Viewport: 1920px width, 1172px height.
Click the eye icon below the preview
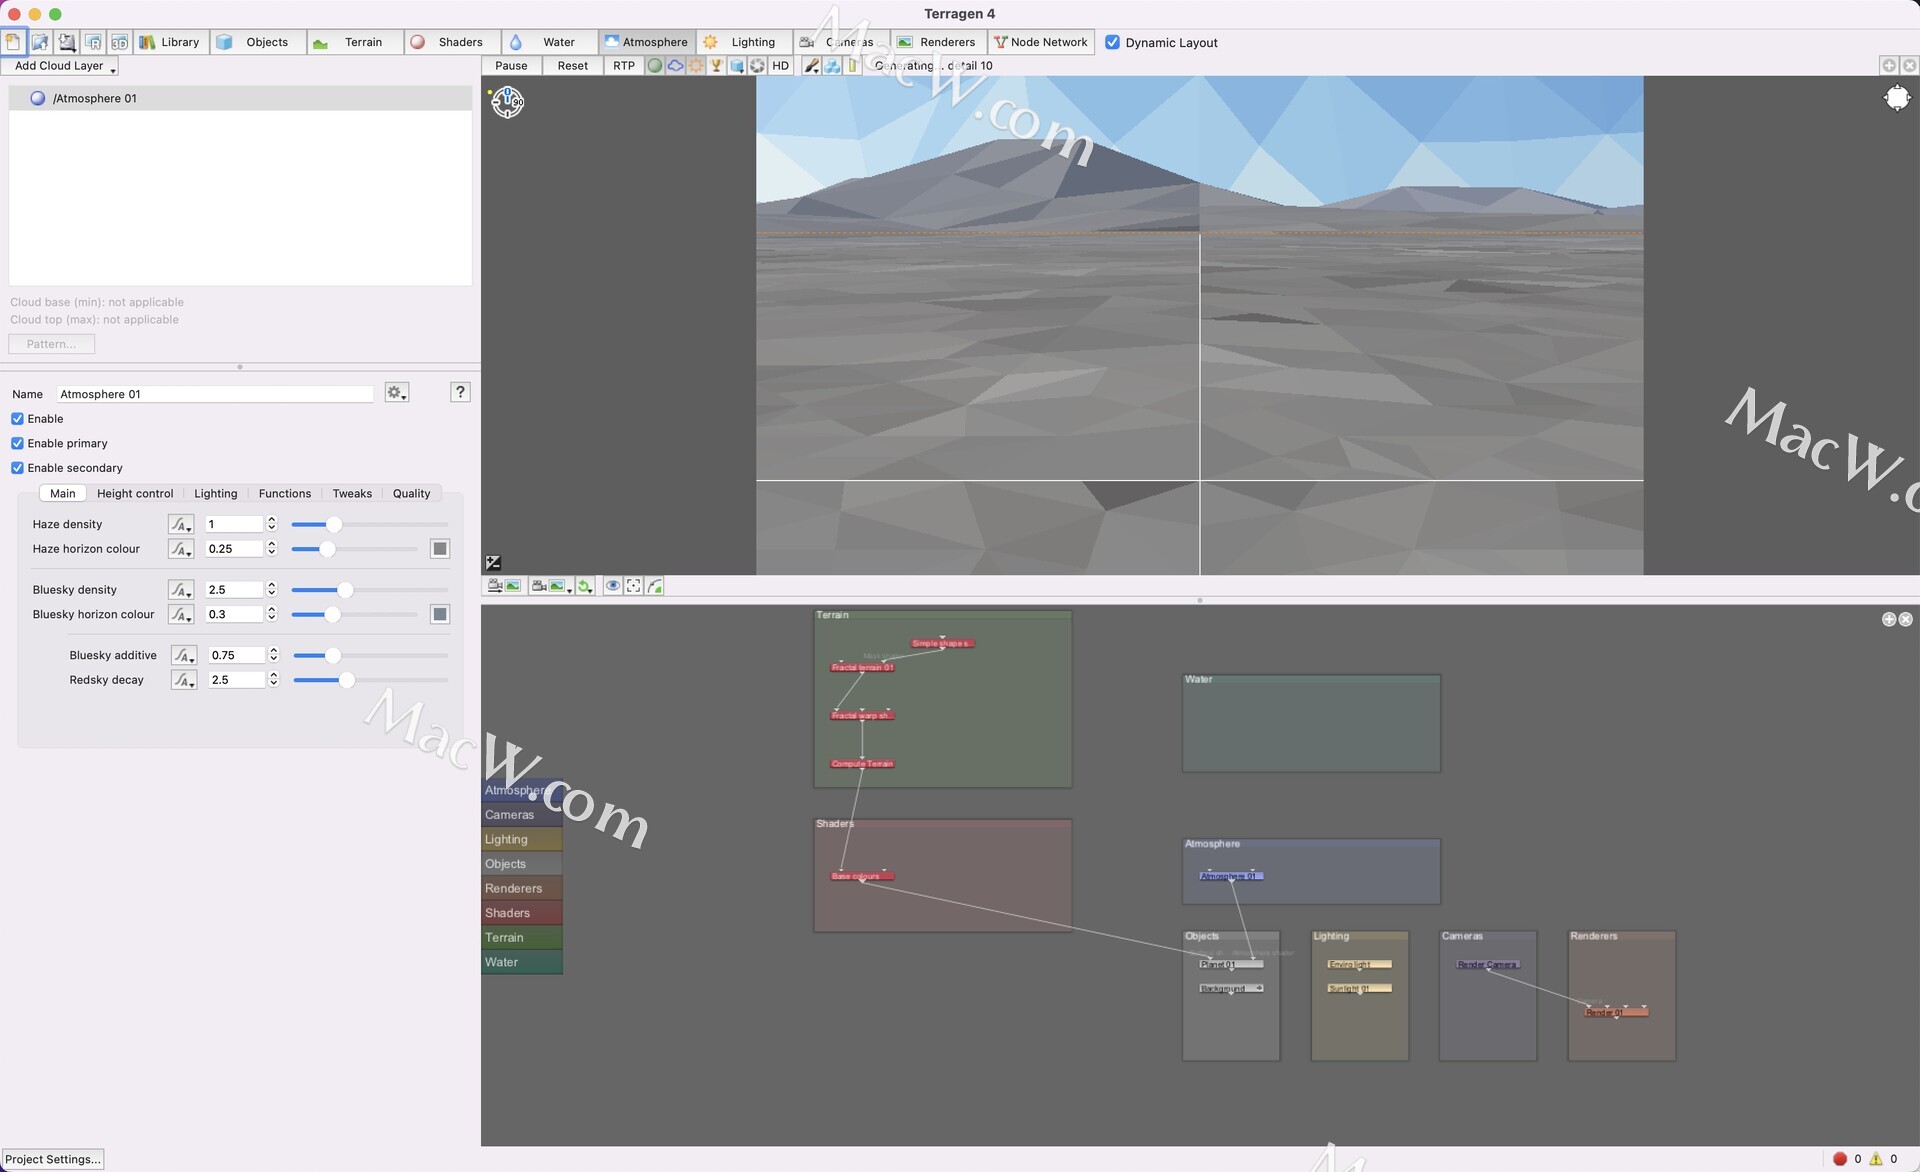point(612,586)
